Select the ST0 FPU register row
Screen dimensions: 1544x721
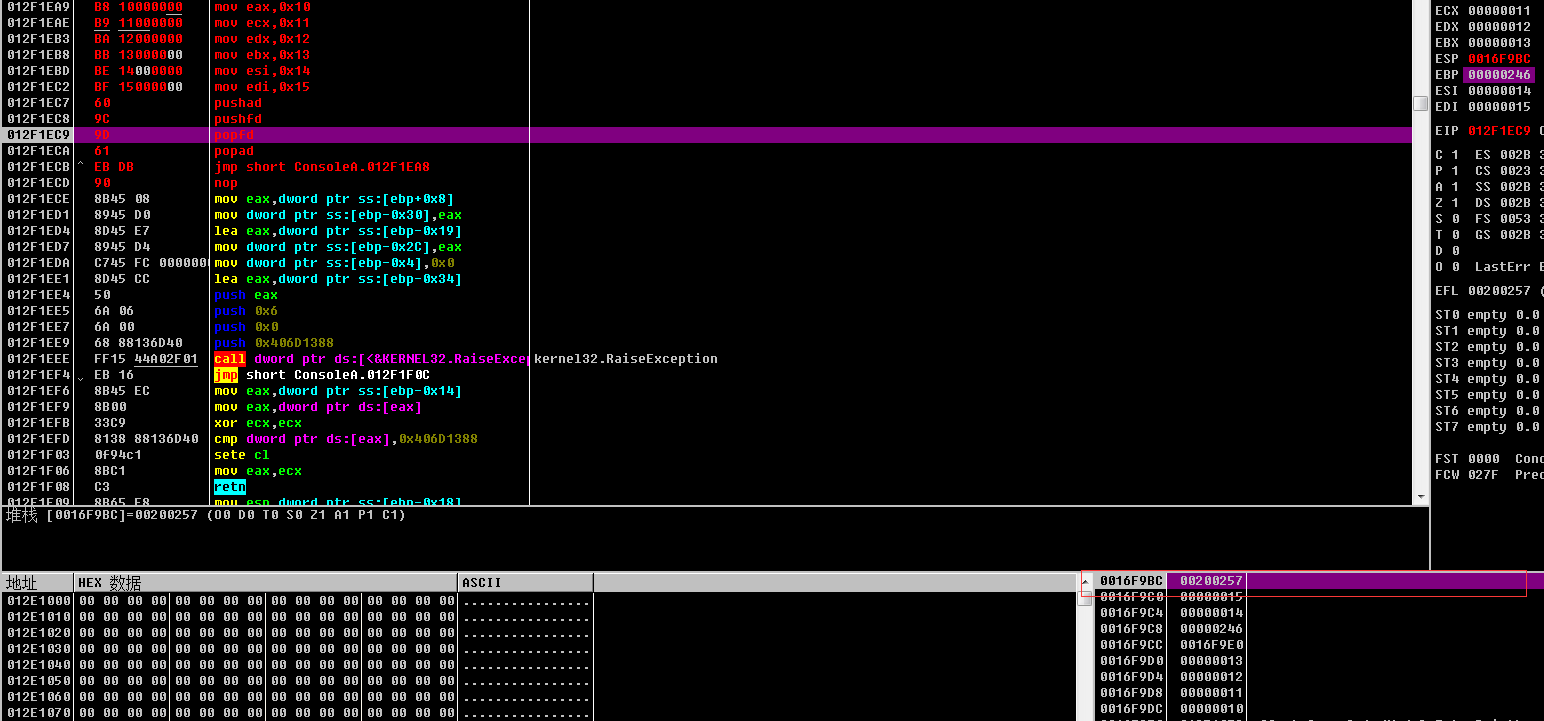(x=1488, y=315)
